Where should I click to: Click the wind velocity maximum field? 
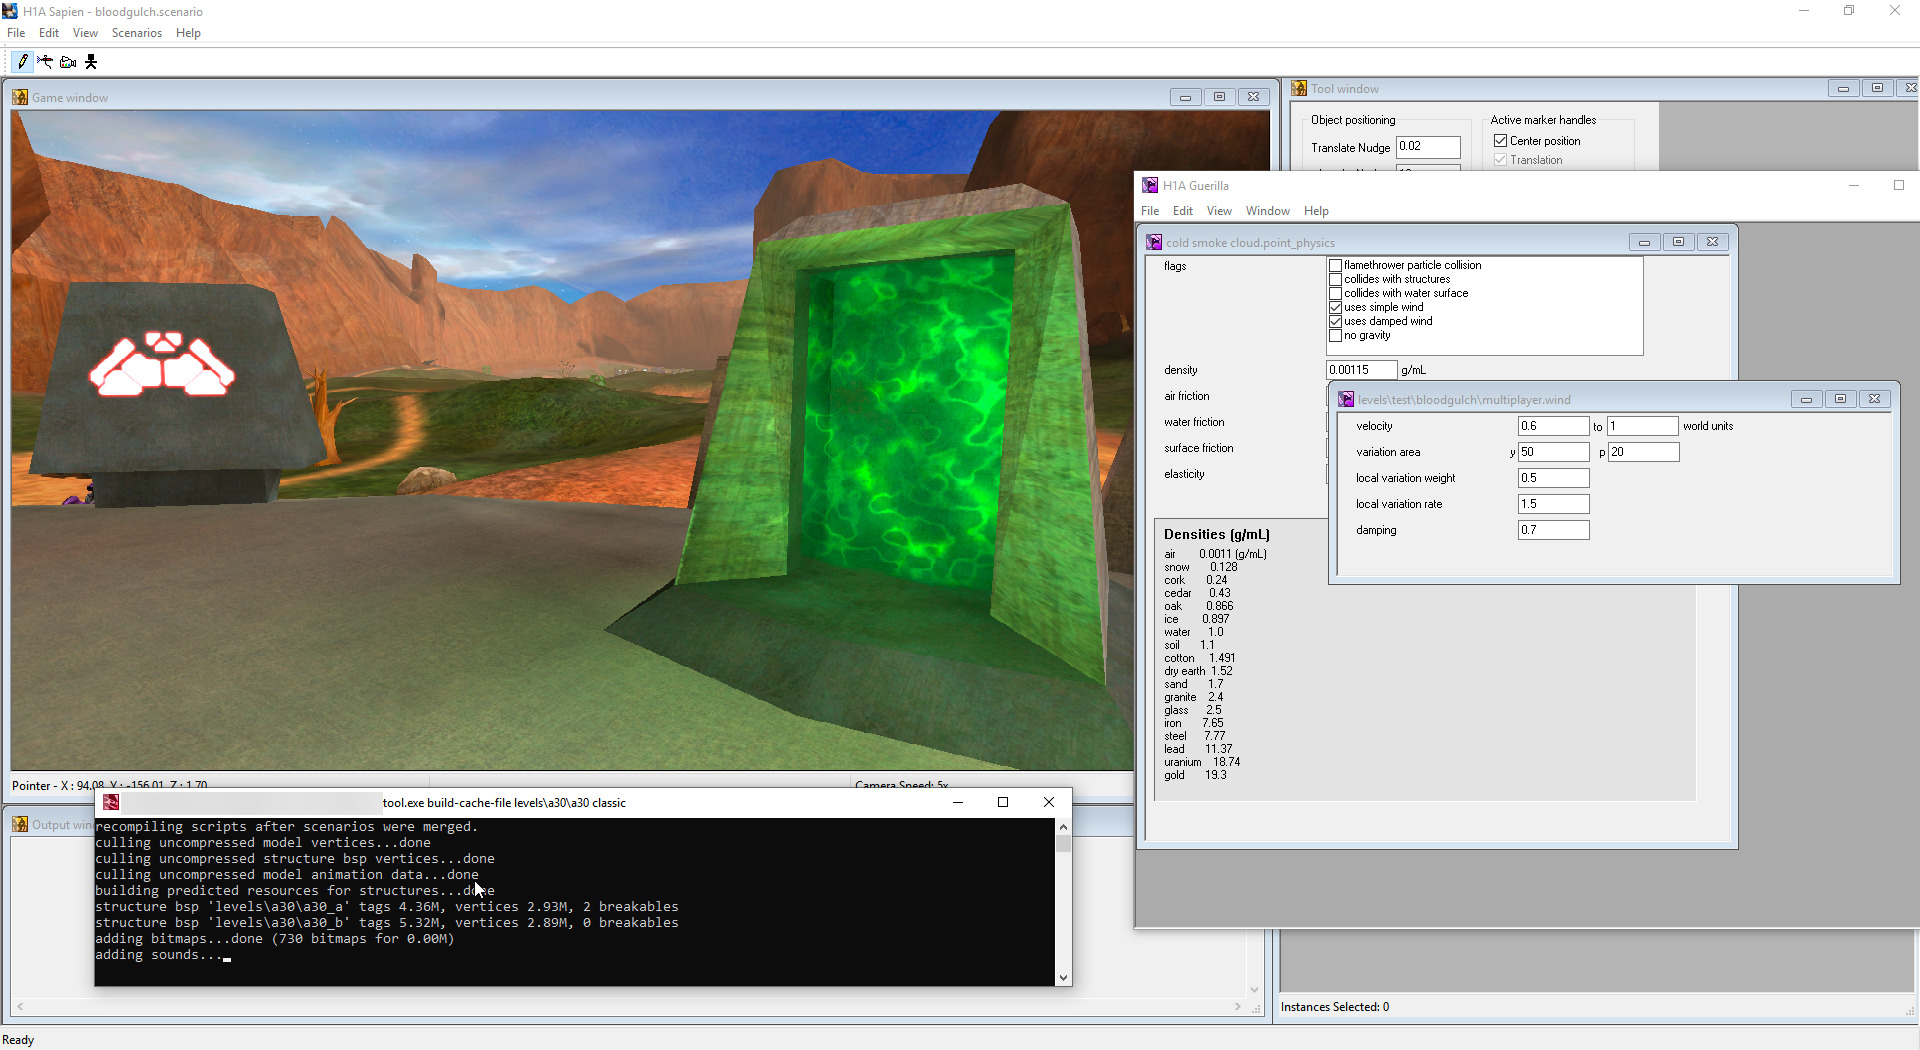click(1642, 426)
